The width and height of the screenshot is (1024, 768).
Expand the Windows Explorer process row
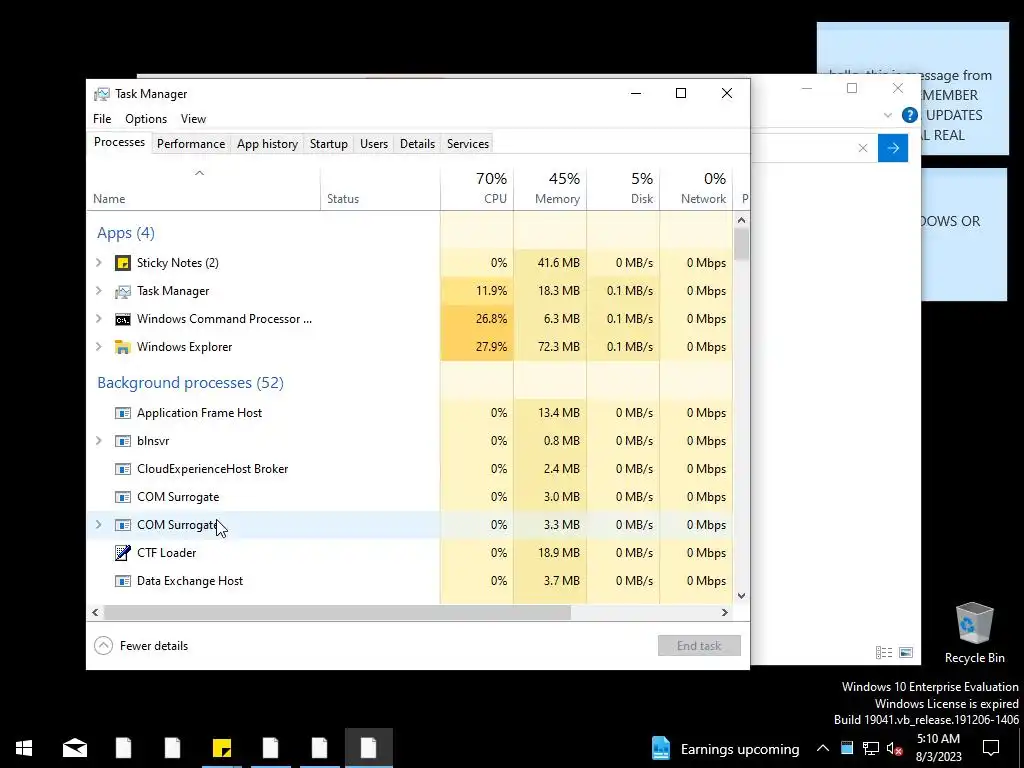(99, 347)
